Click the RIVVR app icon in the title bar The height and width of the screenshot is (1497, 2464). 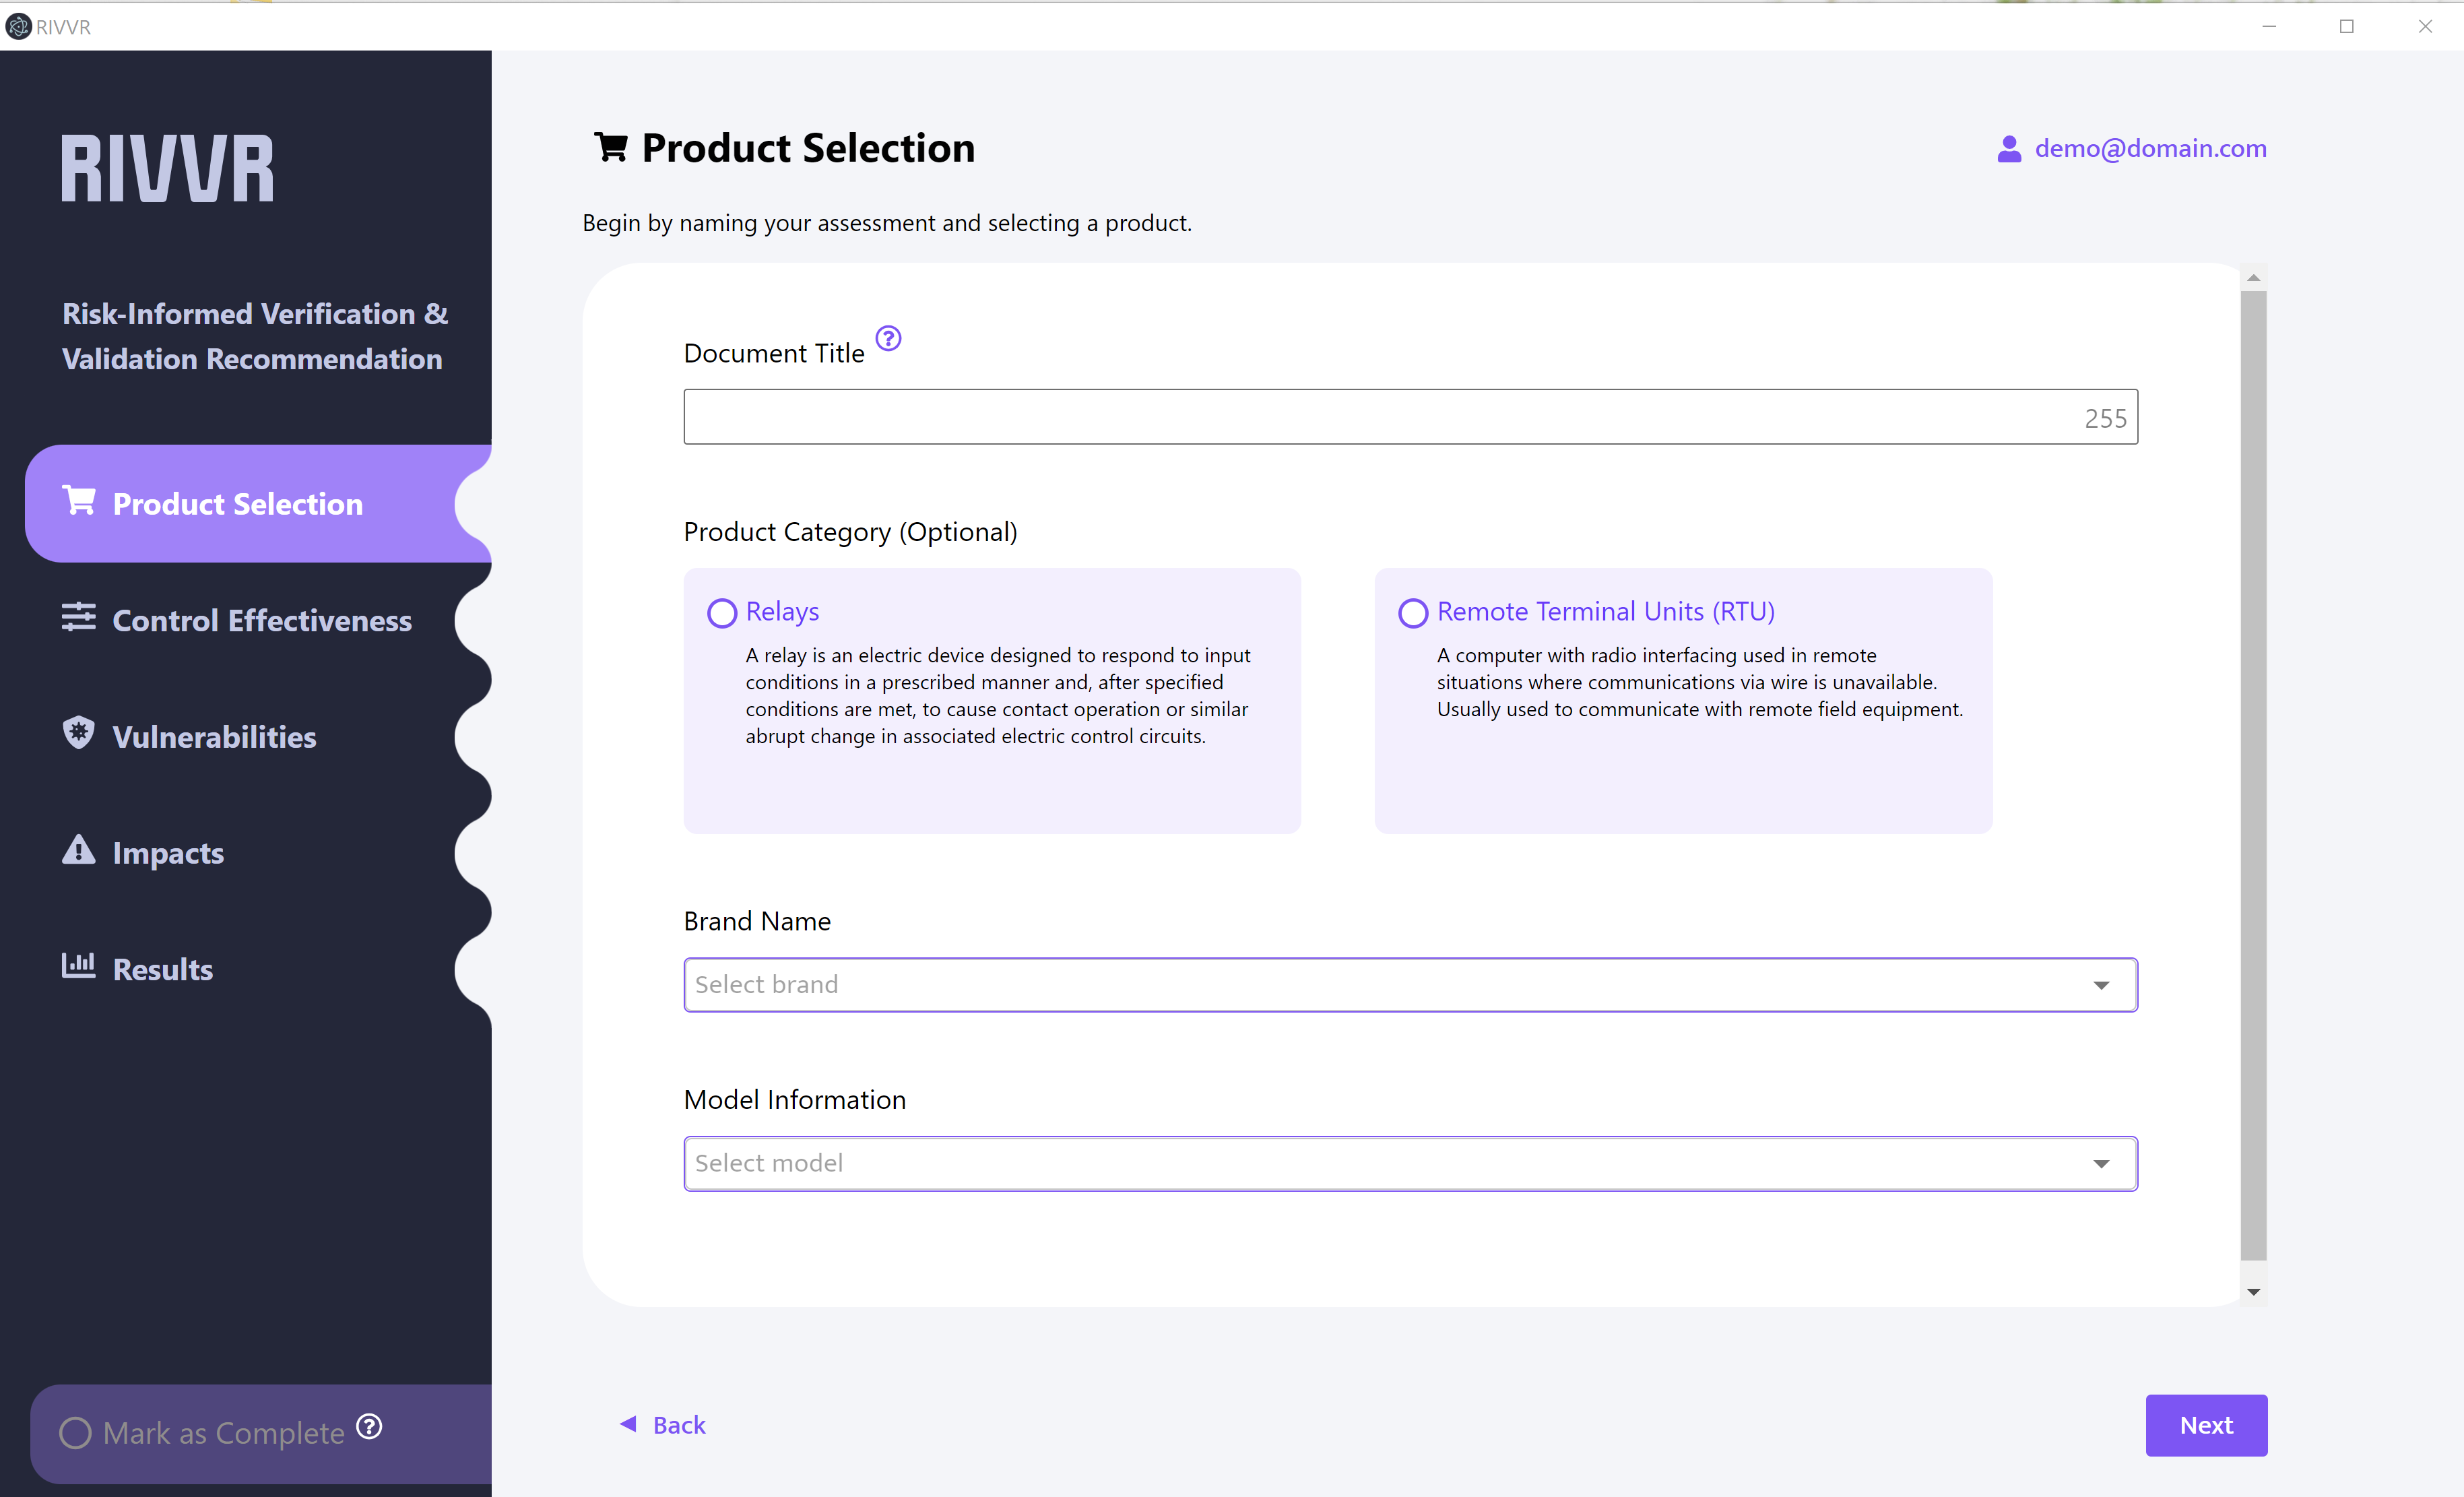pyautogui.click(x=18, y=27)
